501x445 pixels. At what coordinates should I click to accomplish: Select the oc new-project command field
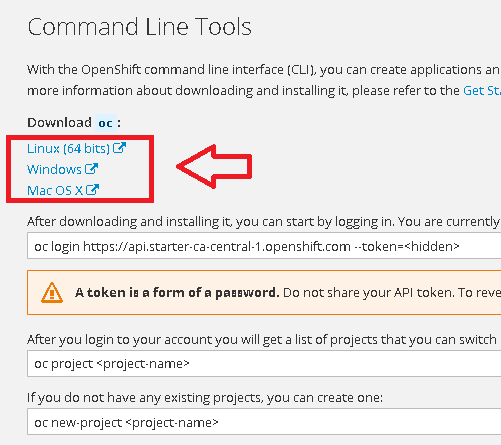(x=264, y=422)
